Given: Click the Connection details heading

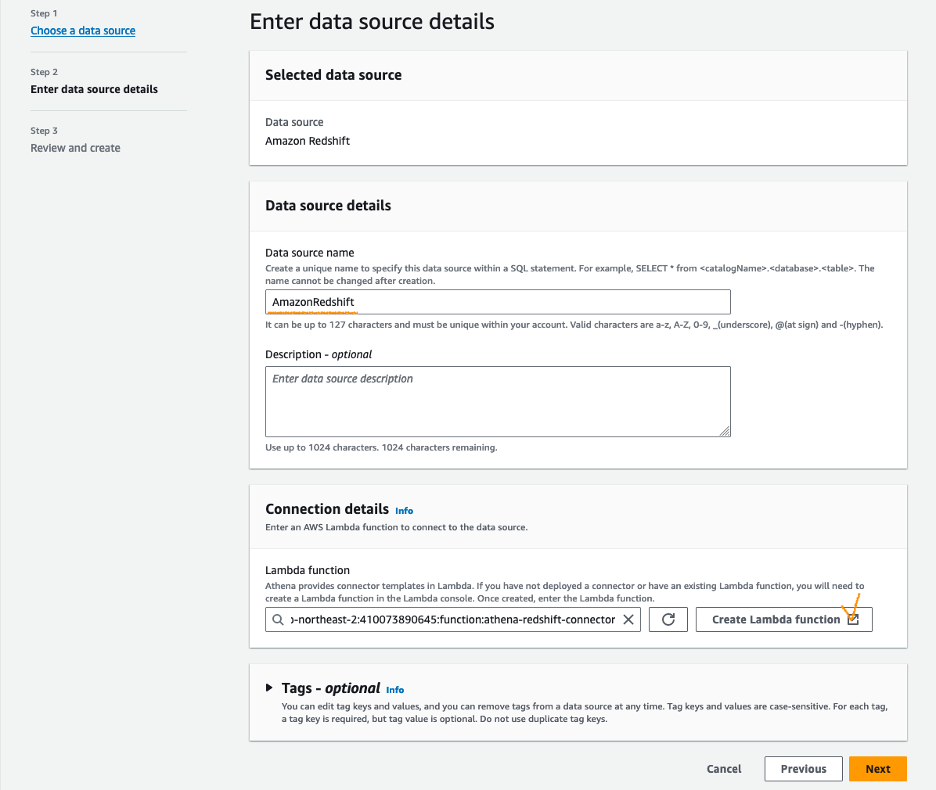Looking at the screenshot, I should [x=327, y=509].
